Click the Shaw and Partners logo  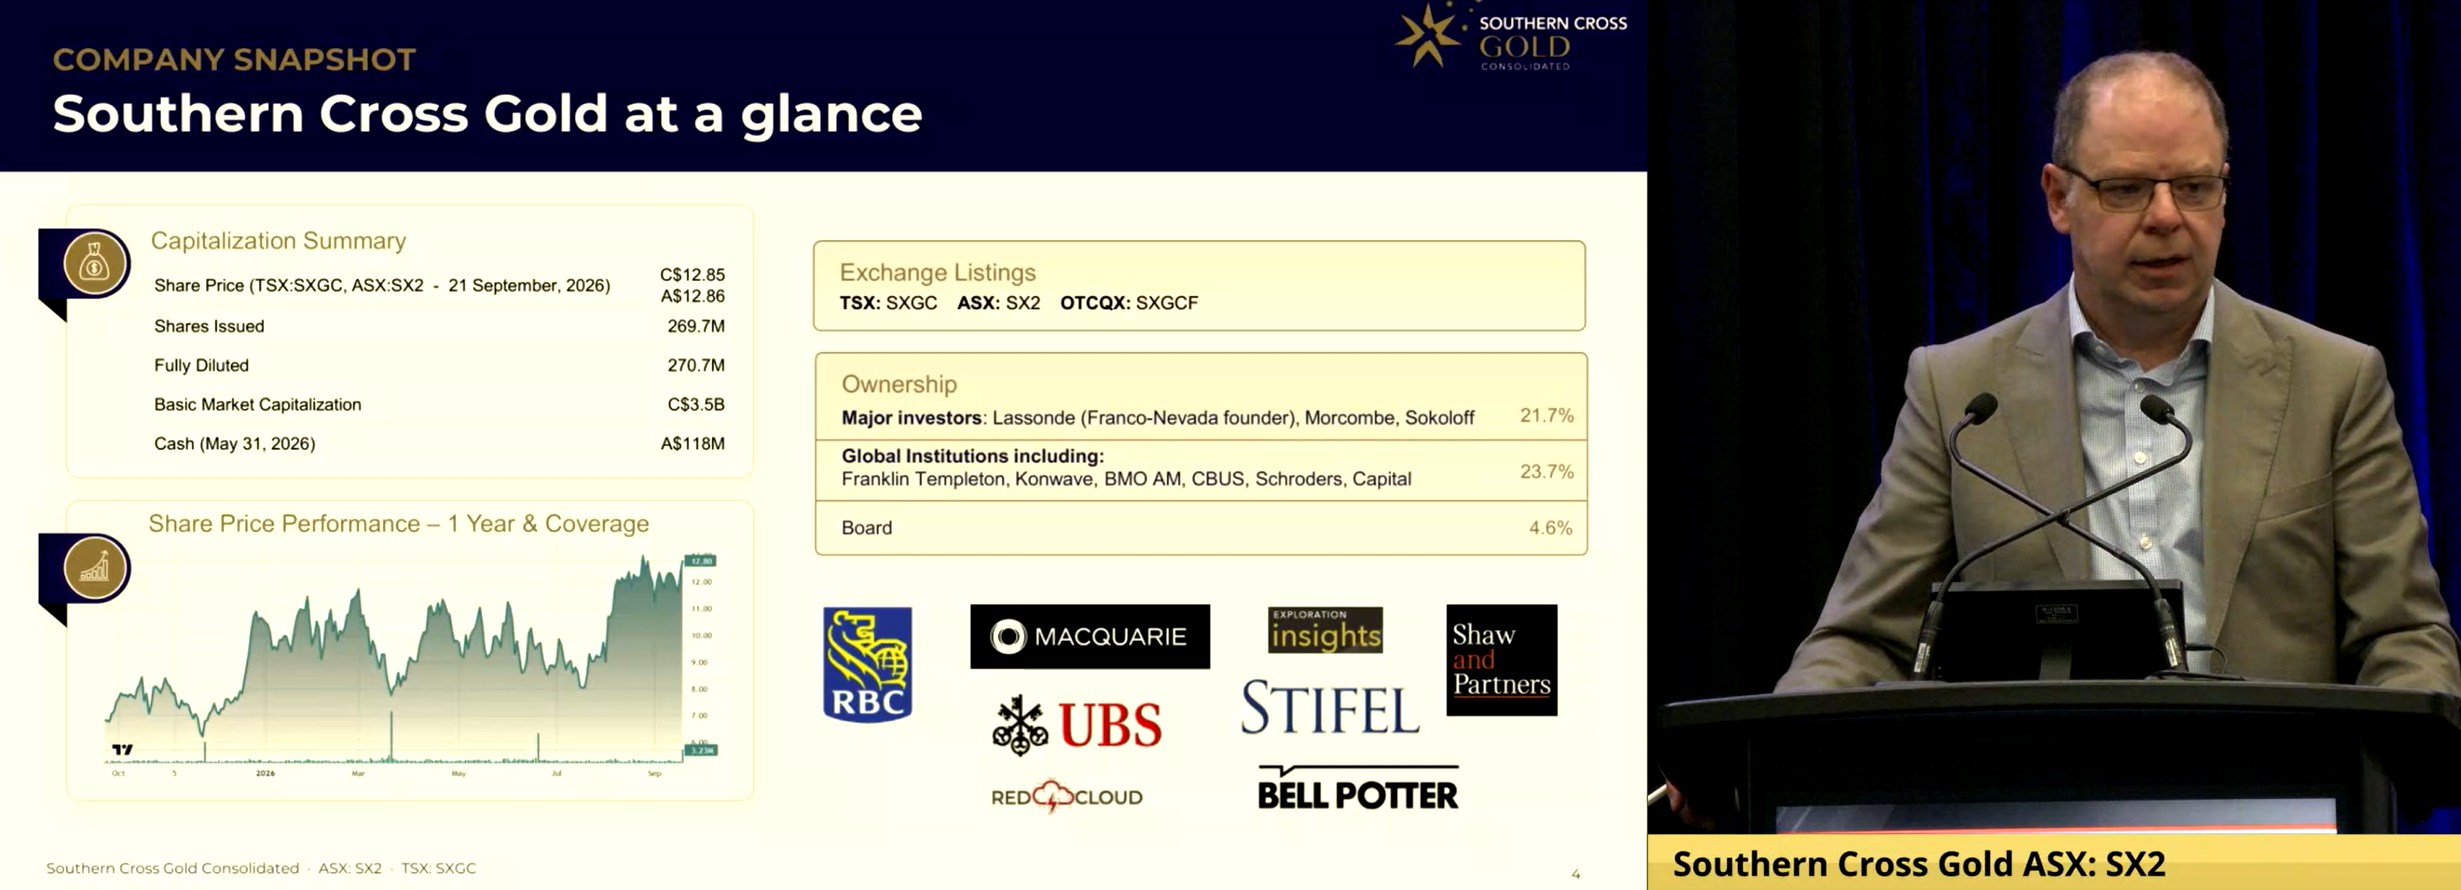point(1501,660)
